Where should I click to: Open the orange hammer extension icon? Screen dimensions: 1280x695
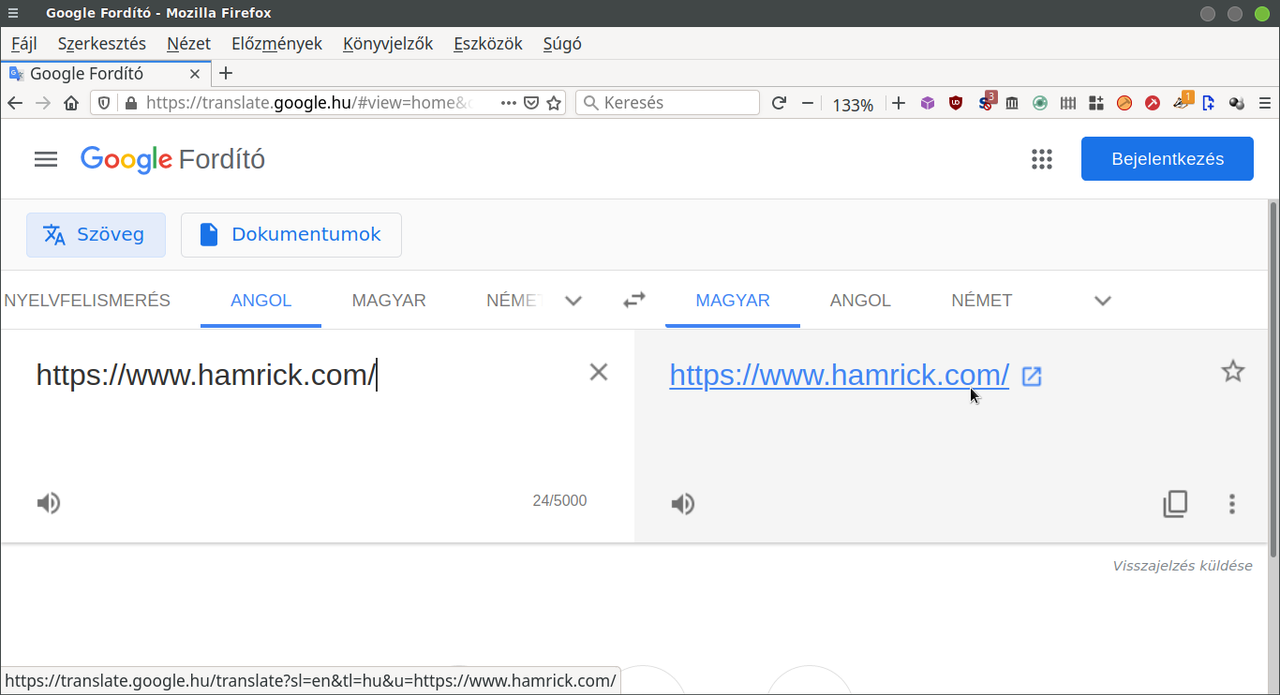coord(1124,103)
